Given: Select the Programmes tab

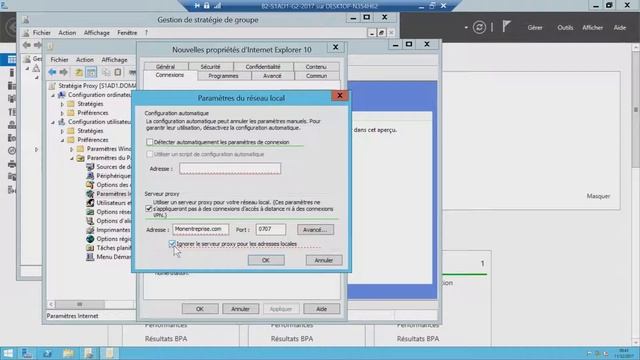Looking at the screenshot, I should coord(223,76).
